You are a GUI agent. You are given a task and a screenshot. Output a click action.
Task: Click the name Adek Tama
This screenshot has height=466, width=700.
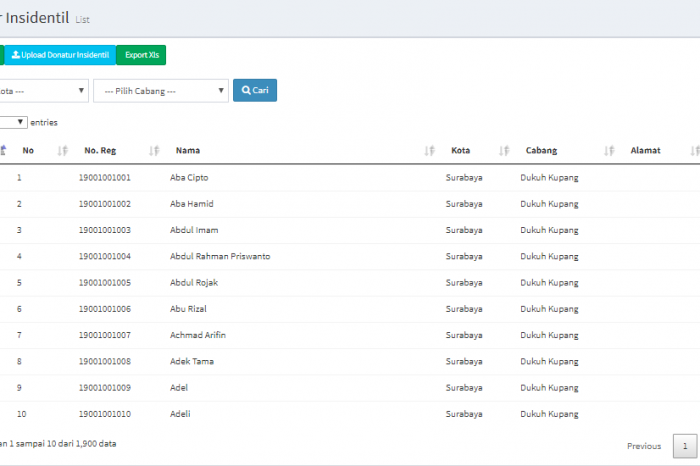pyautogui.click(x=192, y=362)
